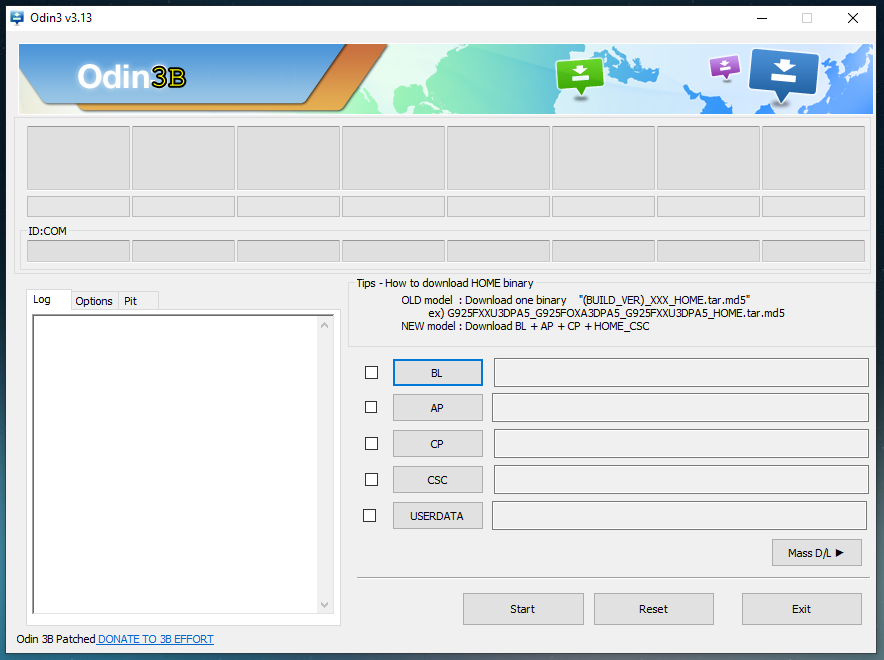Screen dimensions: 884x660
Task: Minimize the Odin3 window
Action: (762, 18)
